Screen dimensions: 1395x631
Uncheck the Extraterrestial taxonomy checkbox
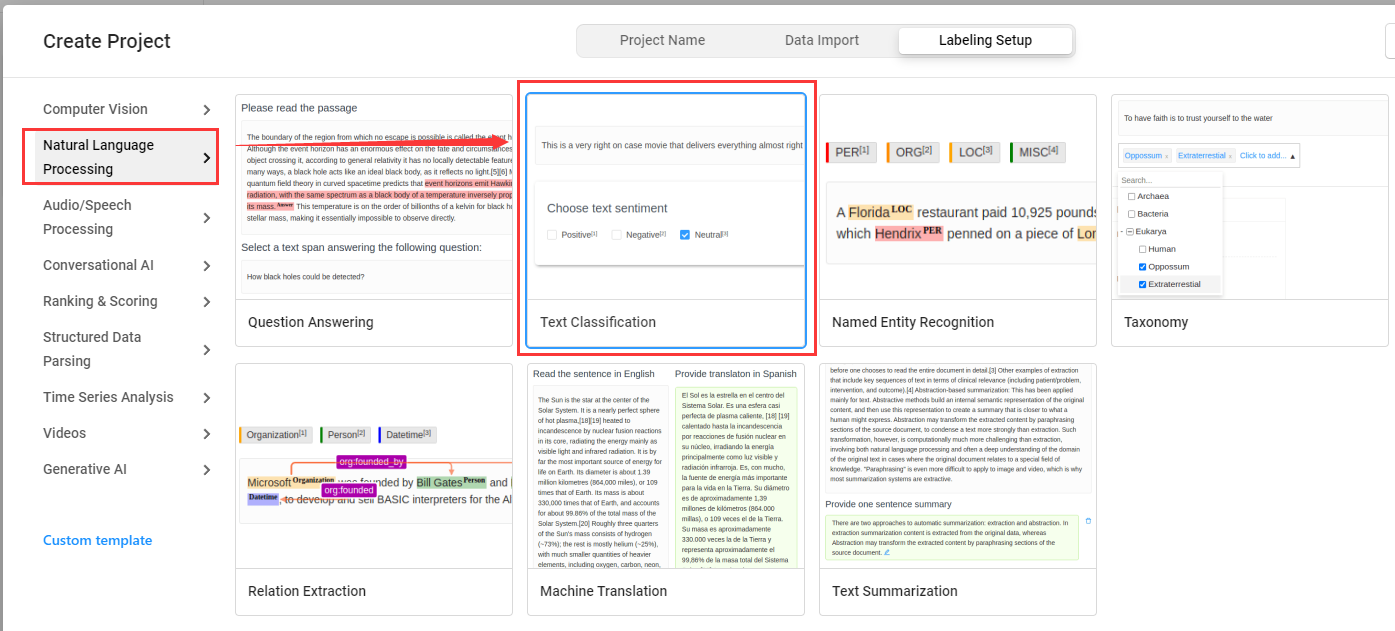1142,285
